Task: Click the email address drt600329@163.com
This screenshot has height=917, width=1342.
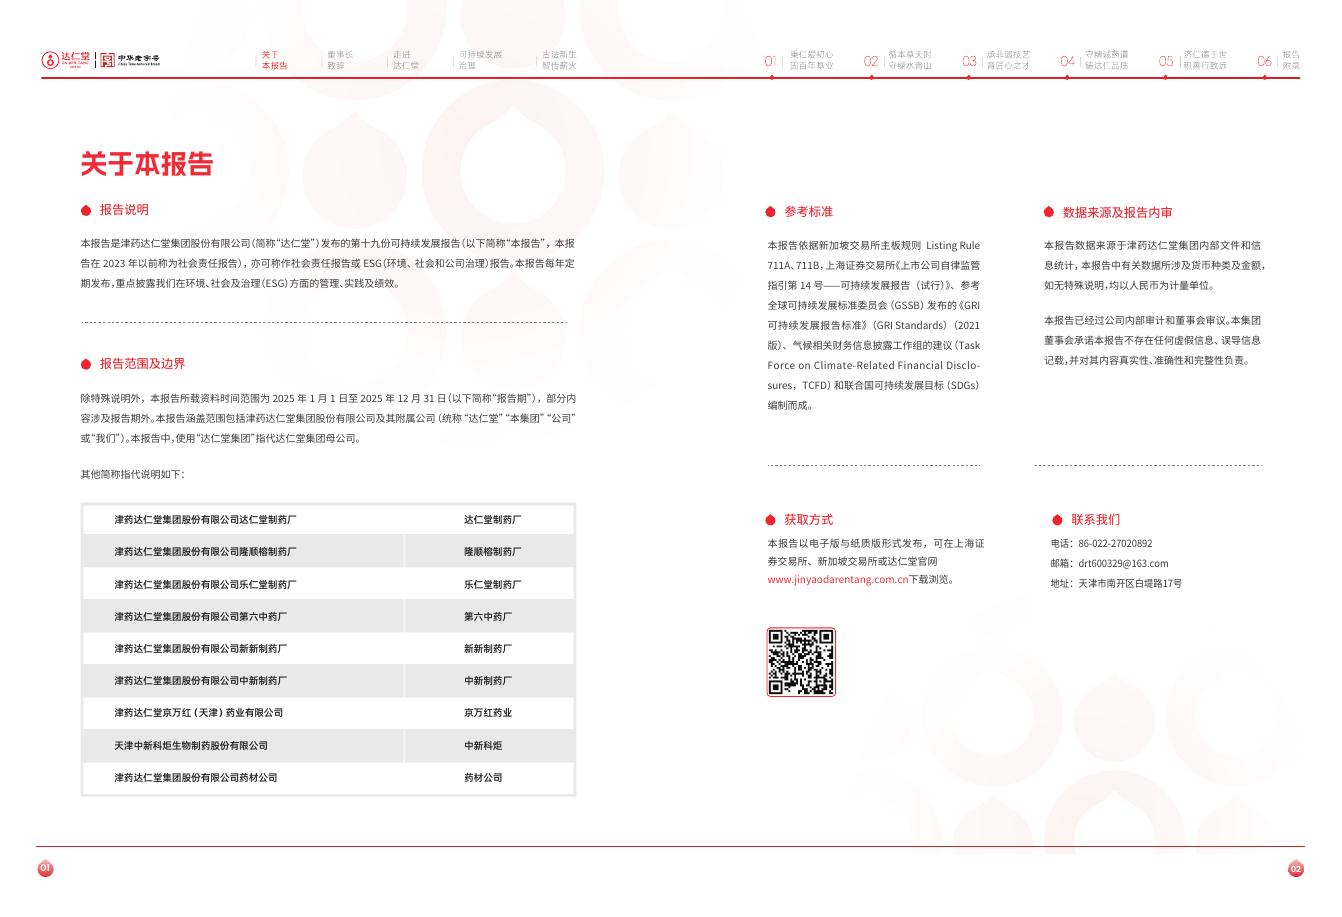Action: (1123, 563)
